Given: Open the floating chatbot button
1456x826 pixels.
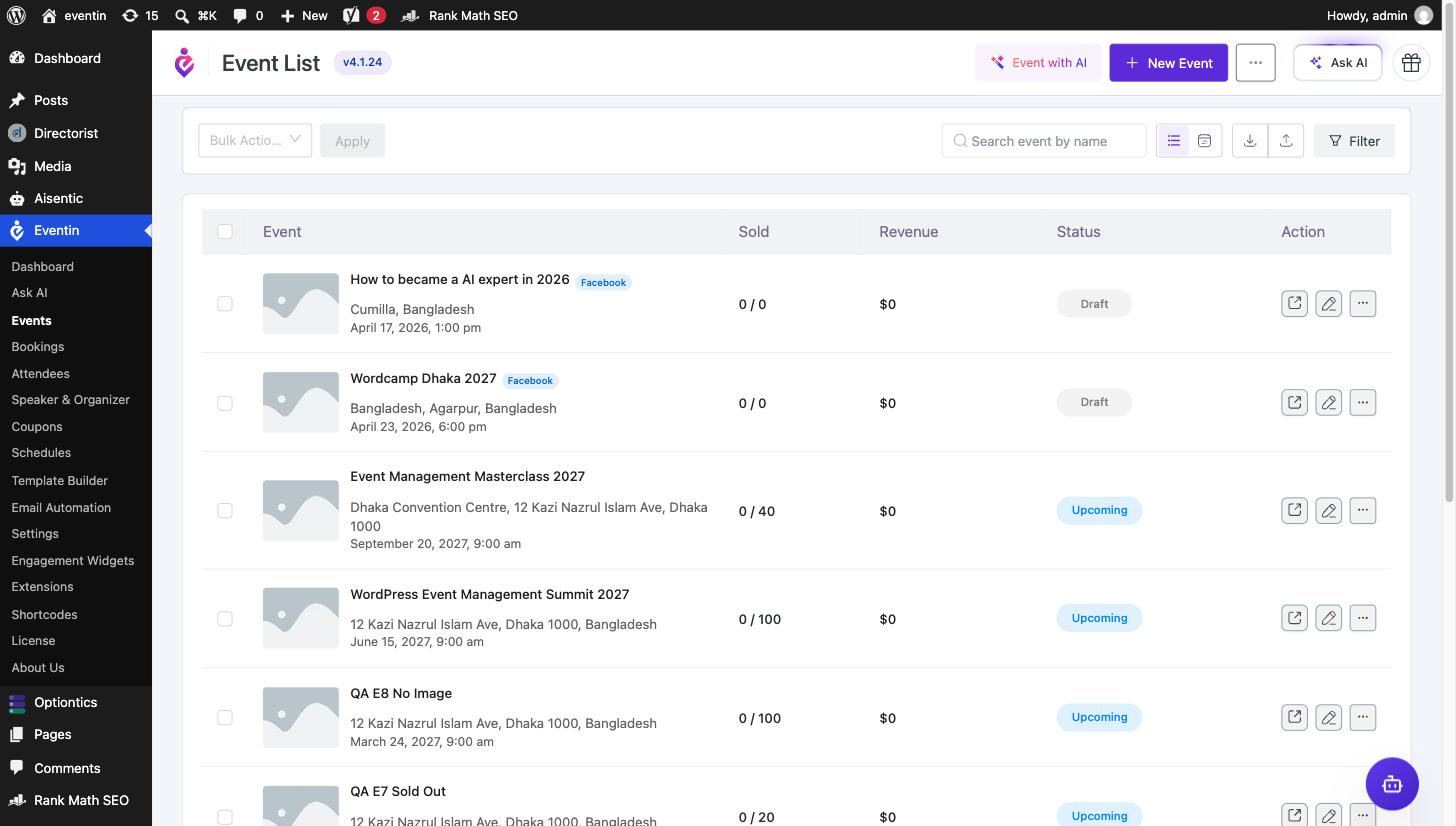Looking at the screenshot, I should [x=1392, y=784].
